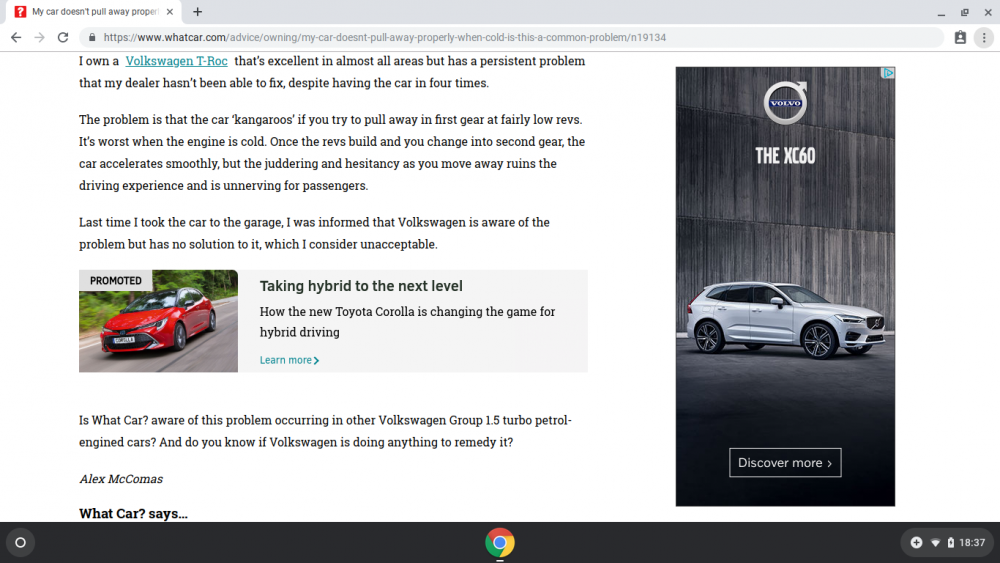This screenshot has width=1000, height=563.
Task: Close the 'My car doesn't pull away' tab
Action: (170, 11)
